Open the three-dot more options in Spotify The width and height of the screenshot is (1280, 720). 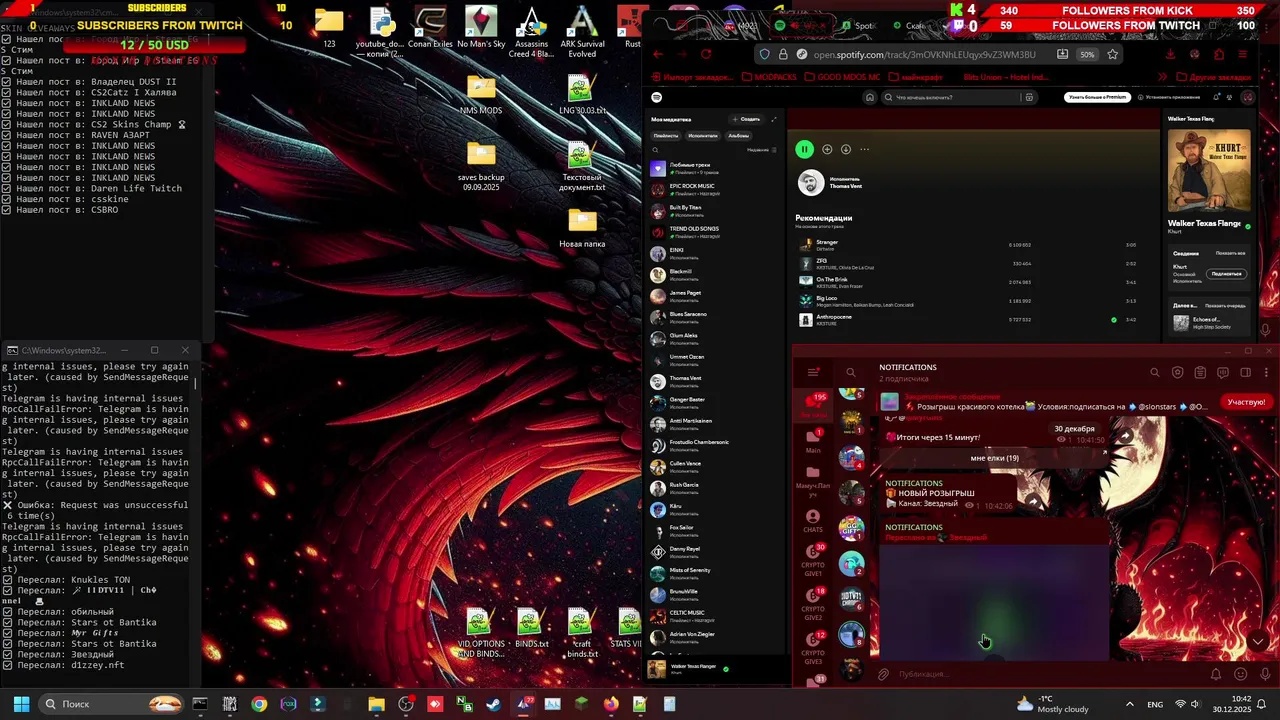(865, 149)
